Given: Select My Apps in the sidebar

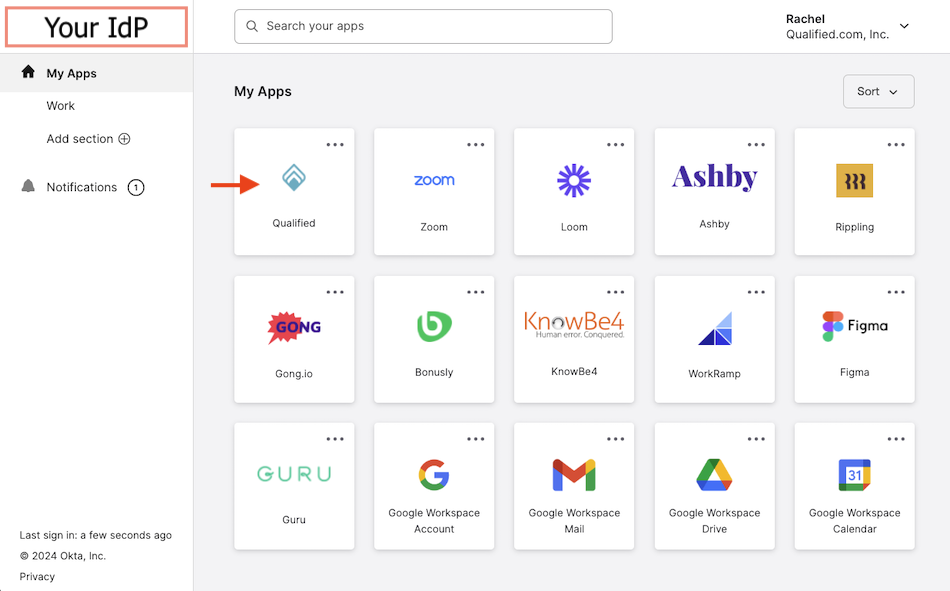Looking at the screenshot, I should click(96, 73).
